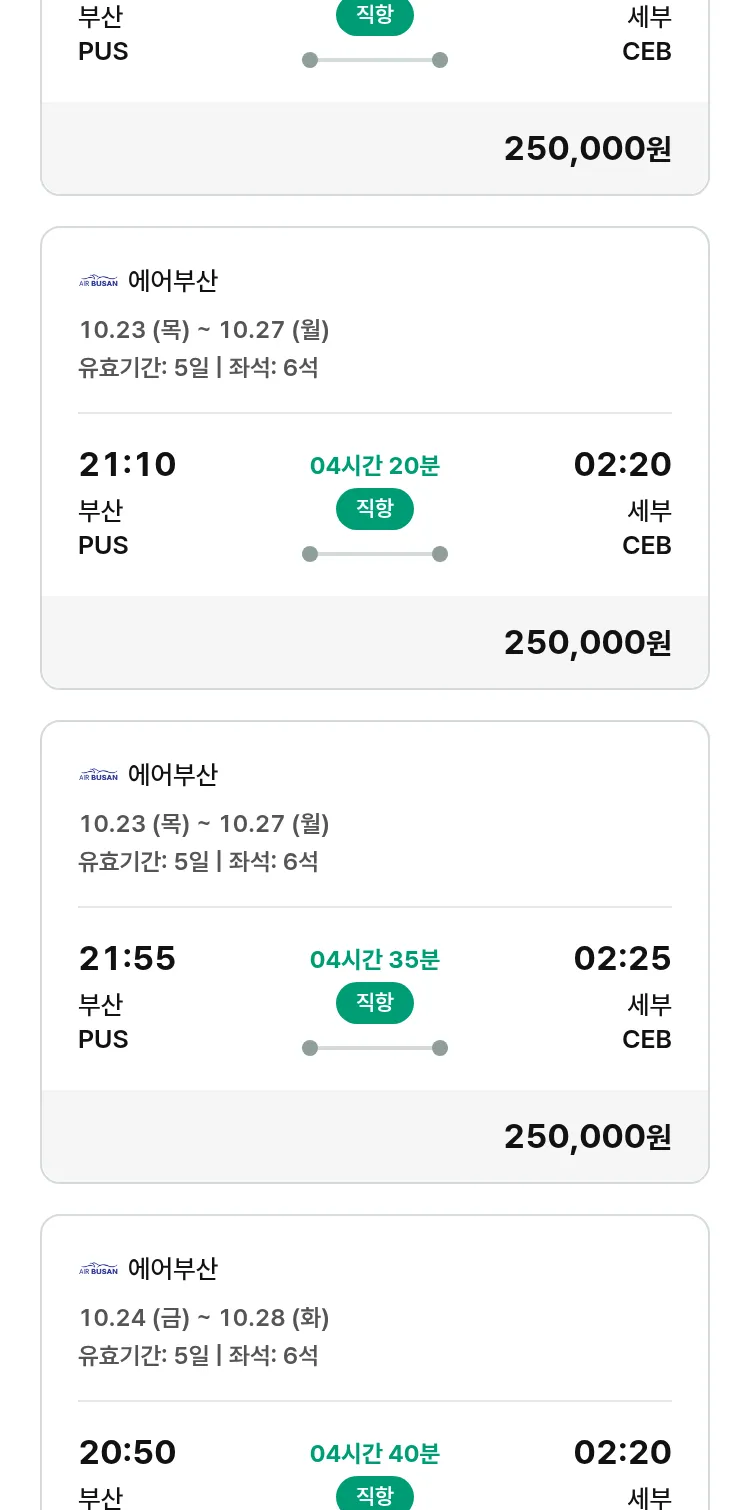Click the route line on the 21:10 flight
Image resolution: width=750 pixels, height=1510 pixels.
(x=375, y=554)
